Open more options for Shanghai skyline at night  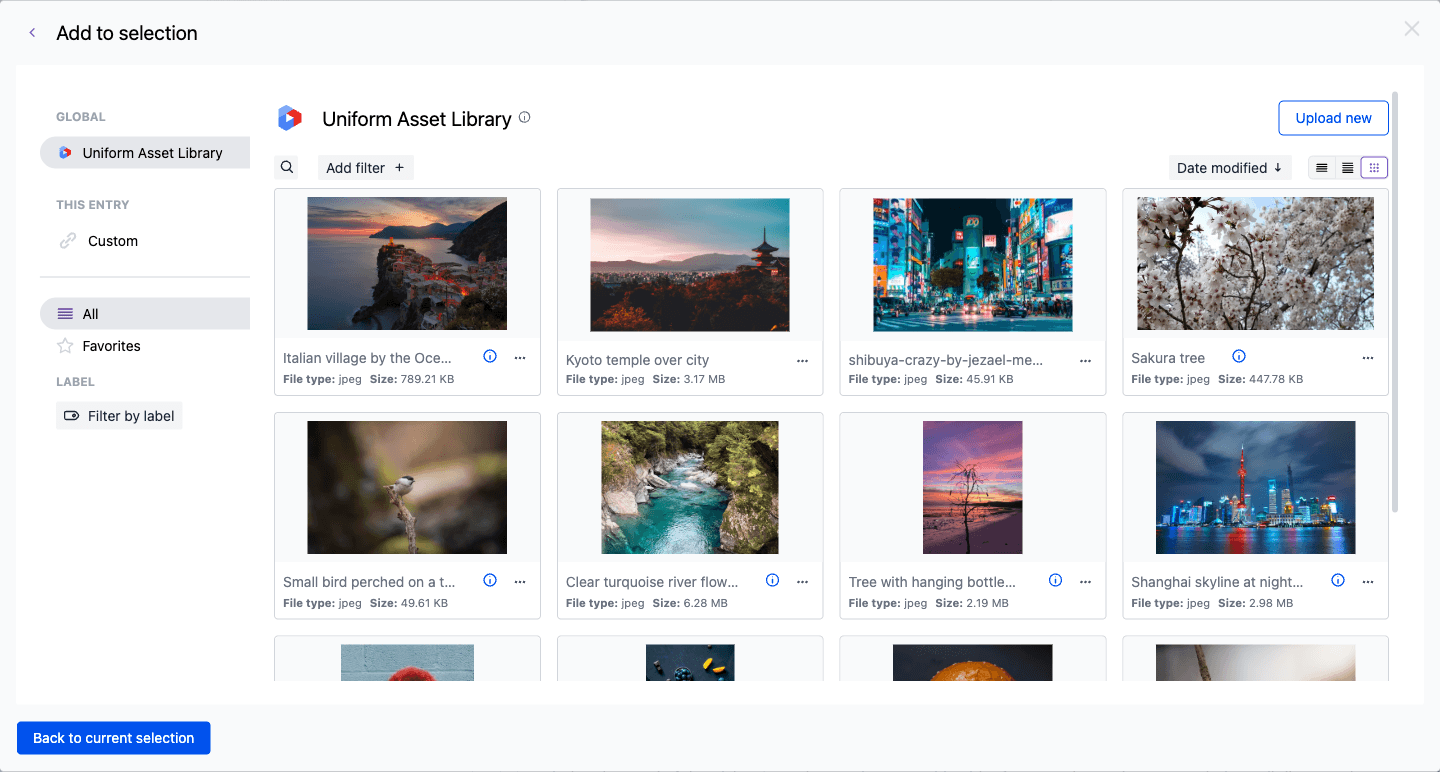(1368, 582)
